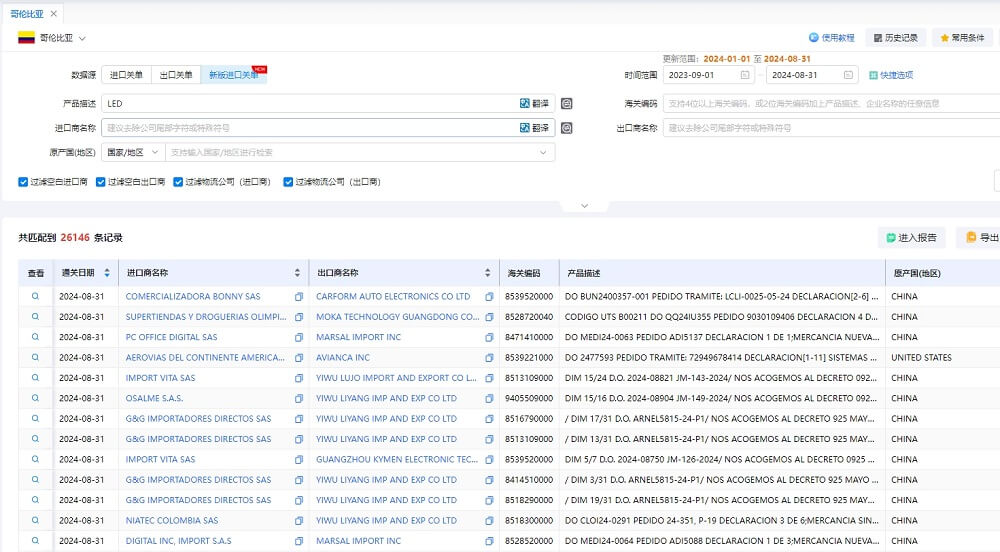Copy importer name COMERCIALIZADORA BONNY SAS
Image resolution: width=1000 pixels, height=552 pixels.
click(x=298, y=296)
